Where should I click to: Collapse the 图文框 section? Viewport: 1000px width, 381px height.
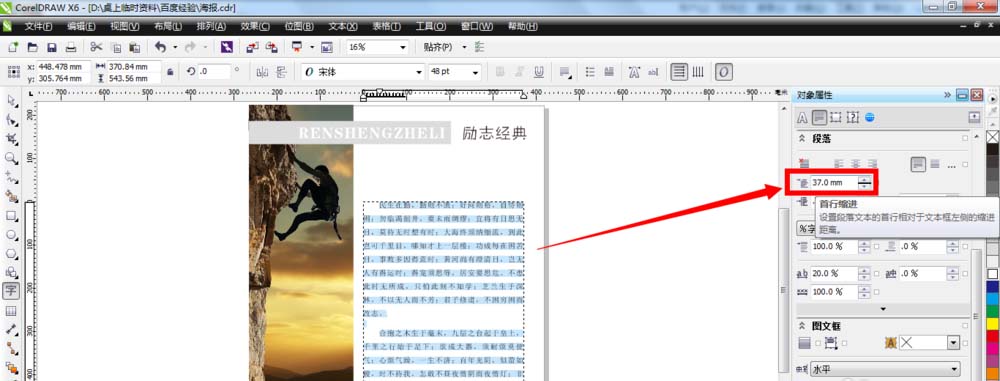pyautogui.click(x=802, y=325)
